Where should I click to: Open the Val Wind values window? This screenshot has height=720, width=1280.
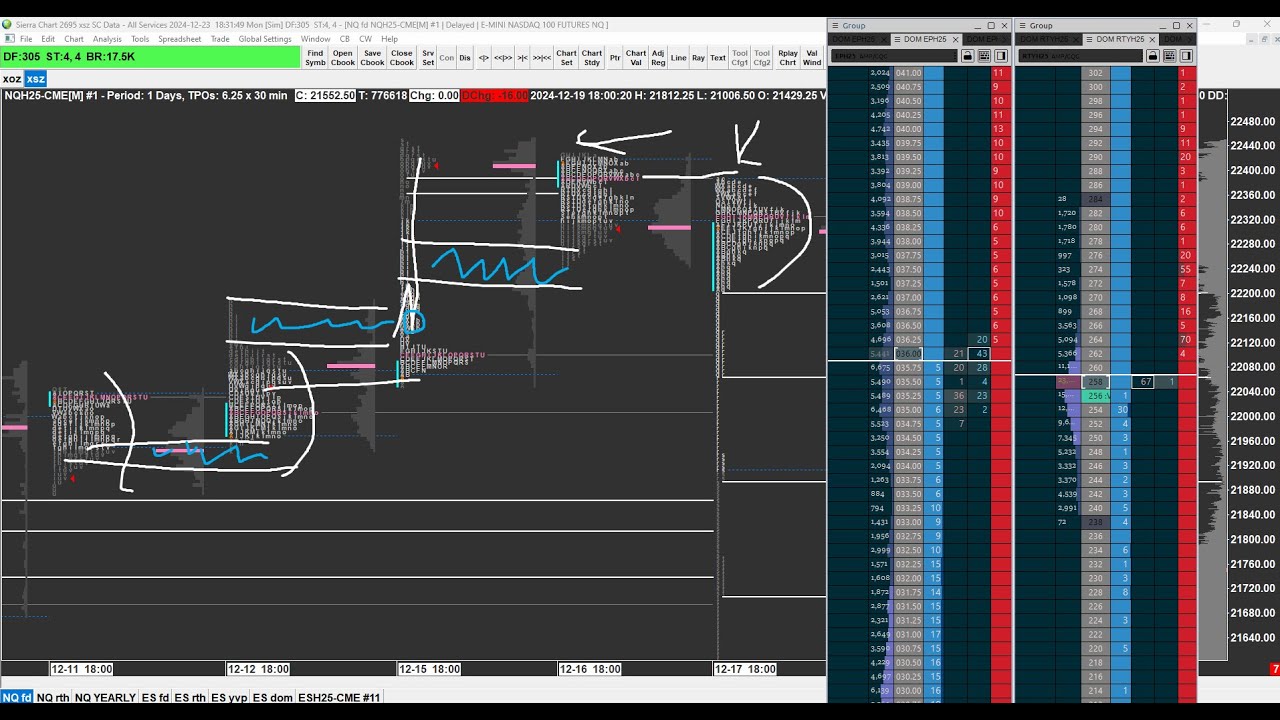(812, 58)
